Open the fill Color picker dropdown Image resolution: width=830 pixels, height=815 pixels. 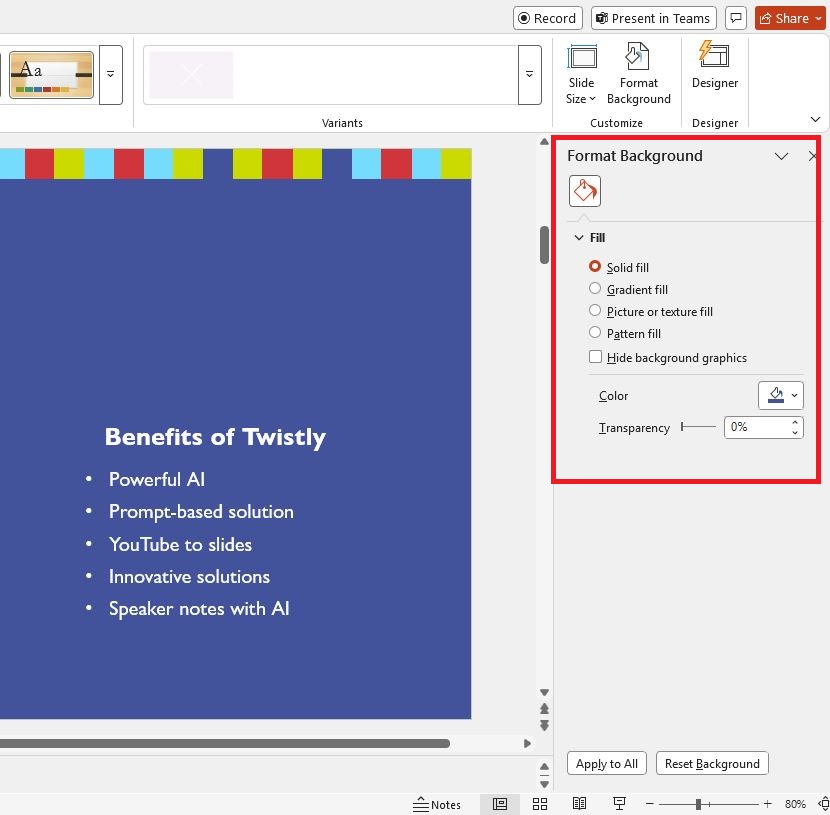click(781, 395)
